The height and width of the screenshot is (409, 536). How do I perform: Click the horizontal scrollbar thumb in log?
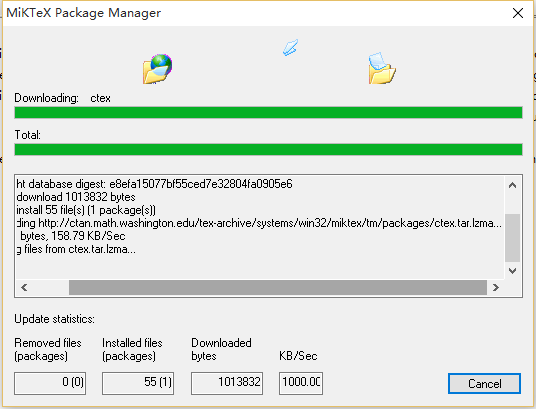click(x=278, y=288)
